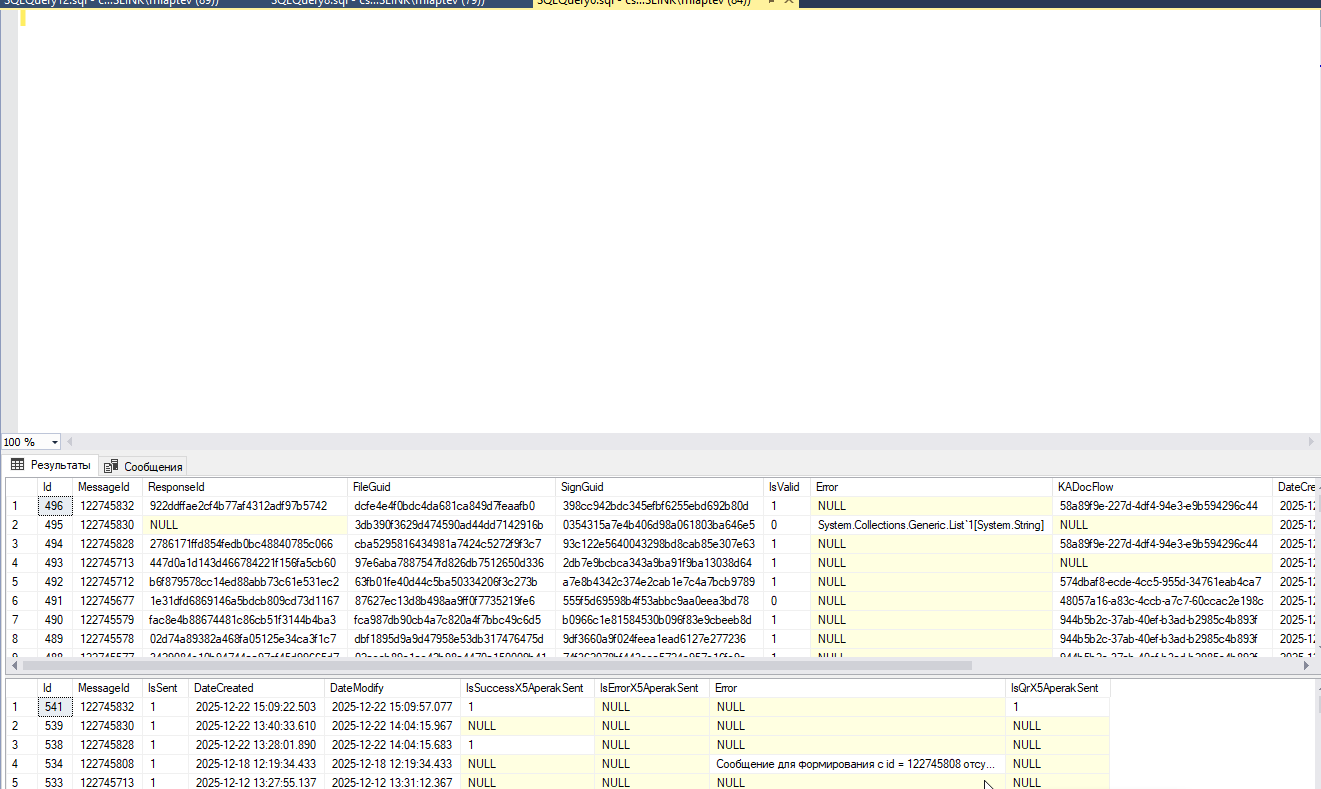Click the query editor horizontal scrollbar left arrow
The image size is (1321, 789).
(x=69, y=442)
